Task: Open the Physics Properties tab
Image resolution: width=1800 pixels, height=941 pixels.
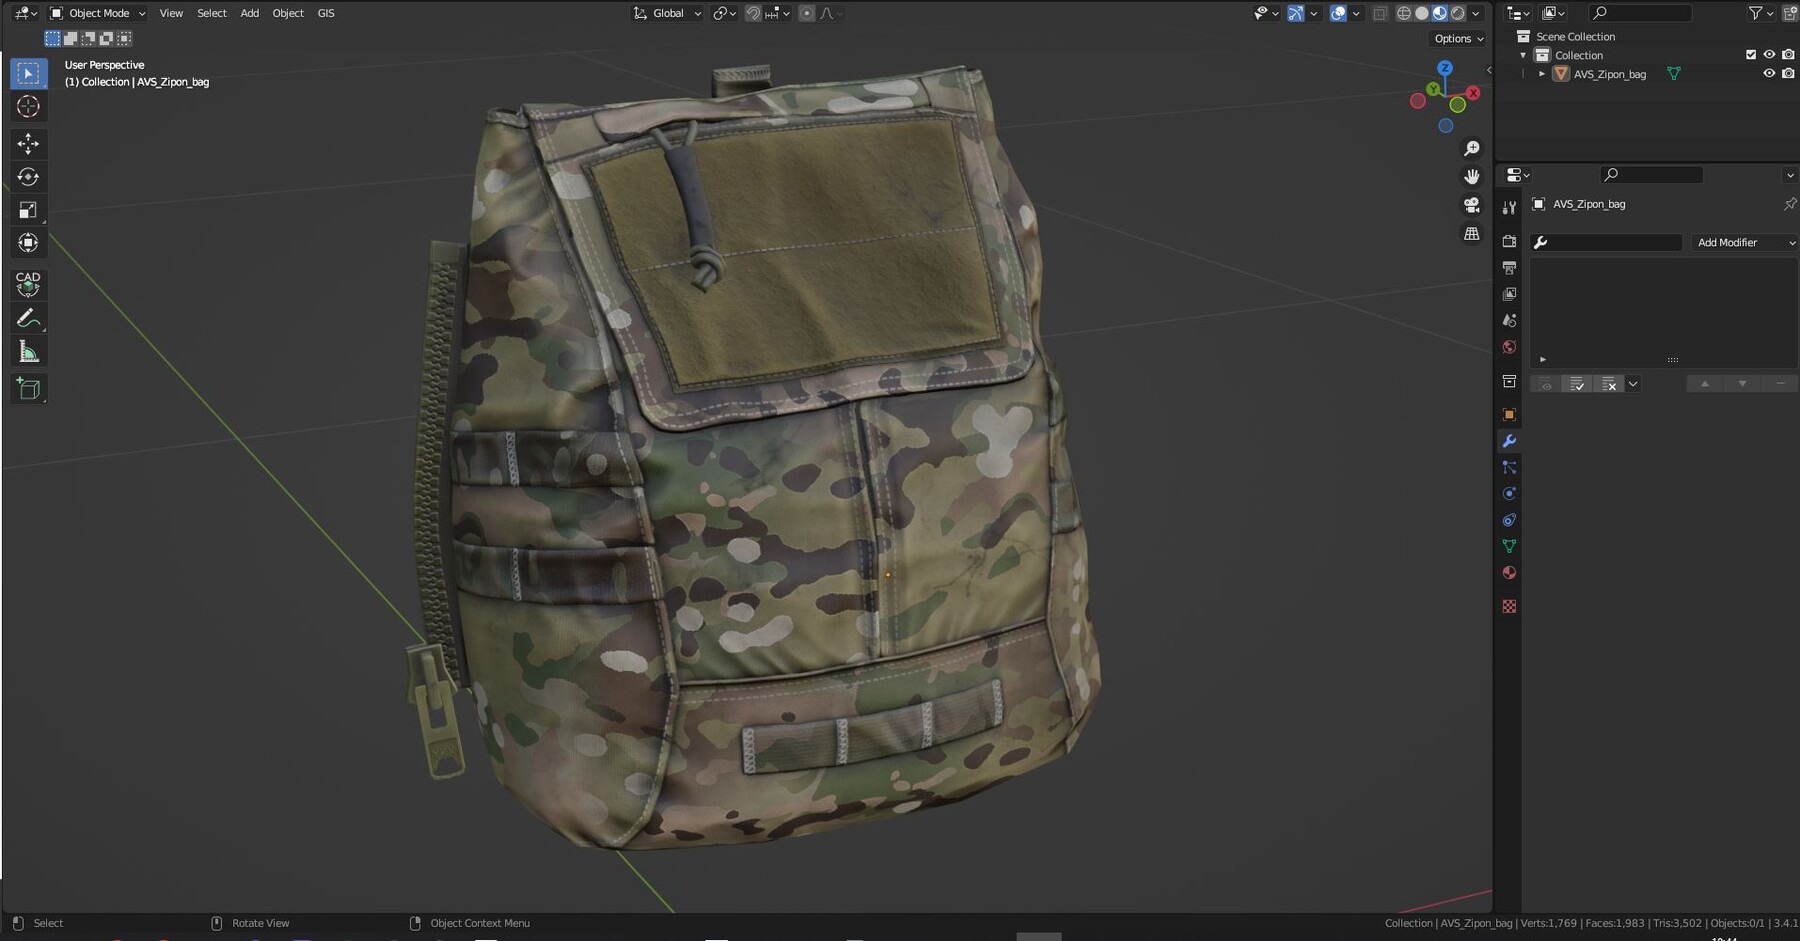Action: pyautogui.click(x=1510, y=493)
